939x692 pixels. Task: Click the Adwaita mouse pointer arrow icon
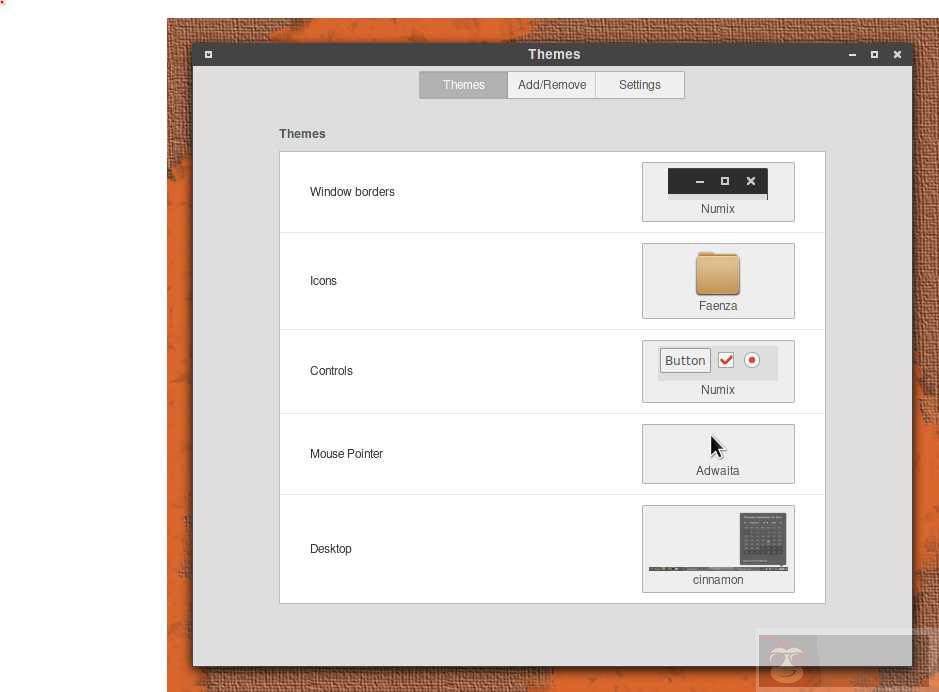[717, 447]
